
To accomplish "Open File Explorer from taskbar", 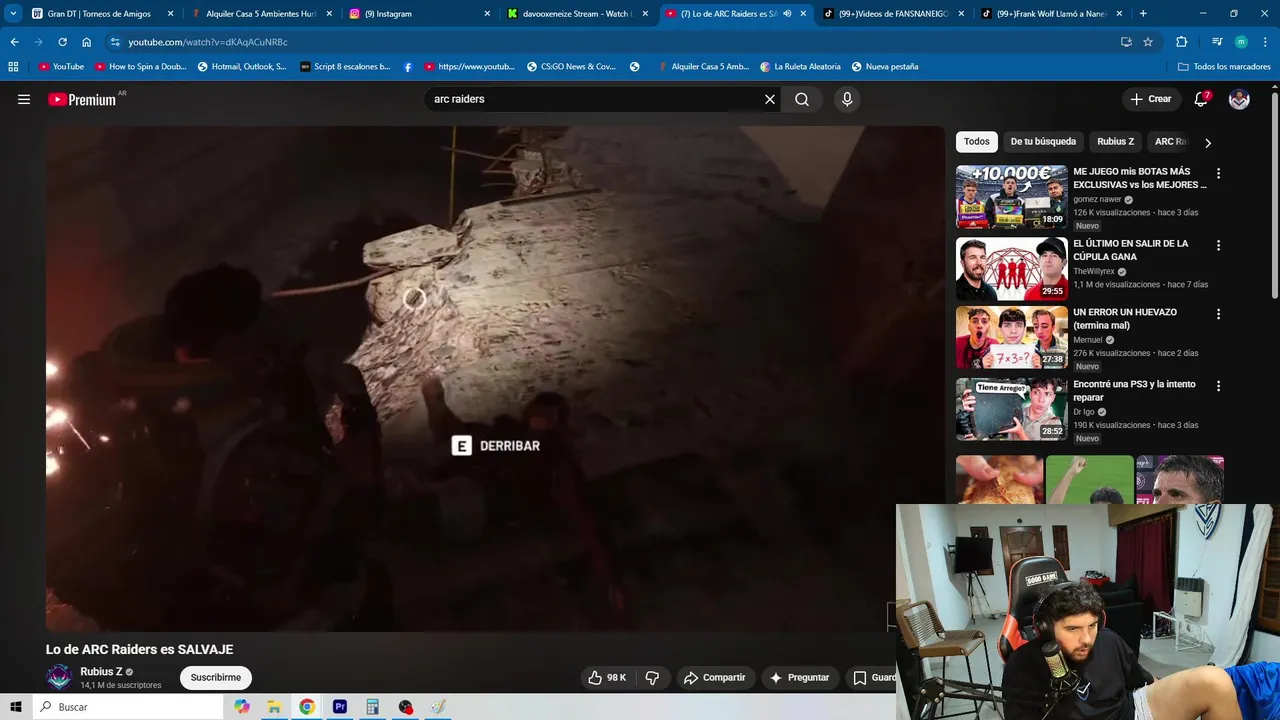I will point(274,707).
